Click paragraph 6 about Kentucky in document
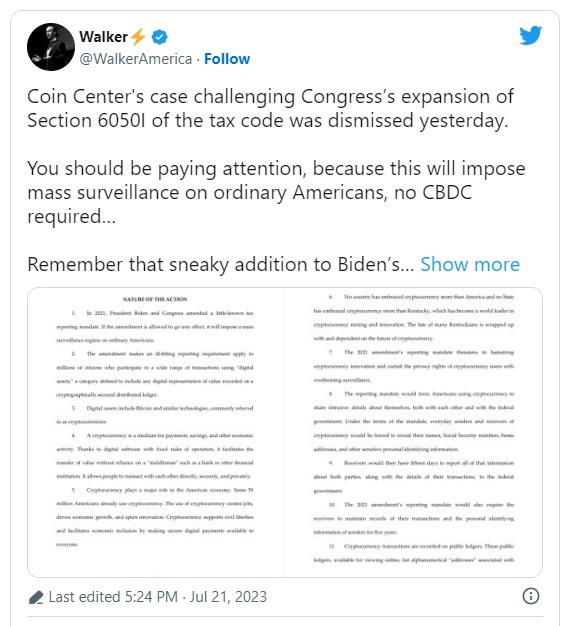Screen dimensions: 570x626 [414, 318]
